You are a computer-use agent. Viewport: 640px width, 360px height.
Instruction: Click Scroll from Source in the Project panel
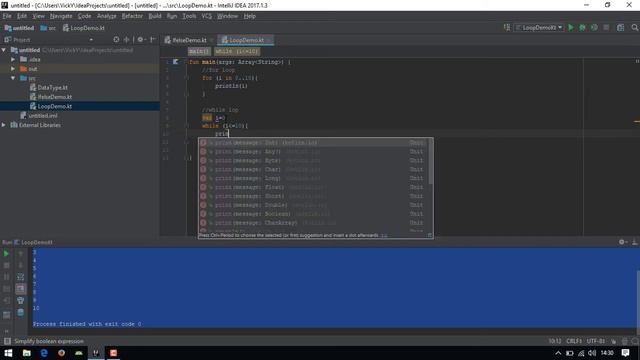pos(116,40)
